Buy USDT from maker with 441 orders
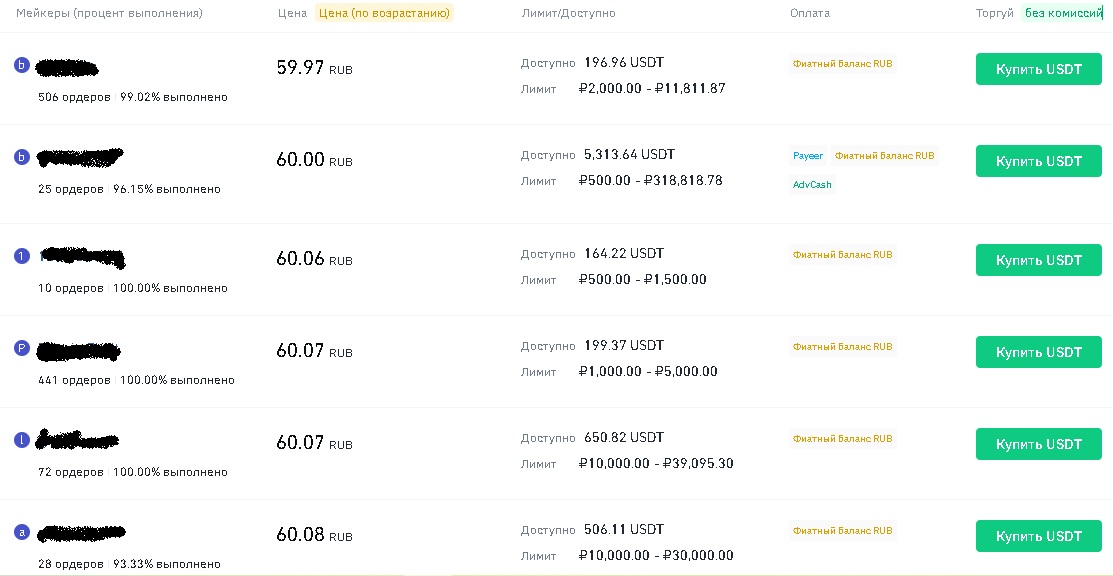 click(1038, 352)
